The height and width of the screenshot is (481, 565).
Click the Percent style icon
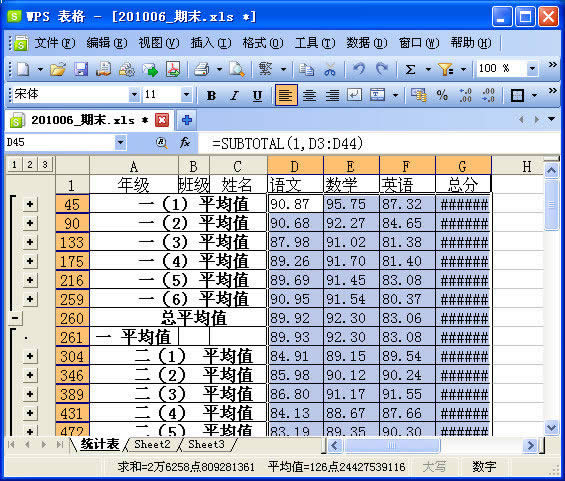point(442,95)
